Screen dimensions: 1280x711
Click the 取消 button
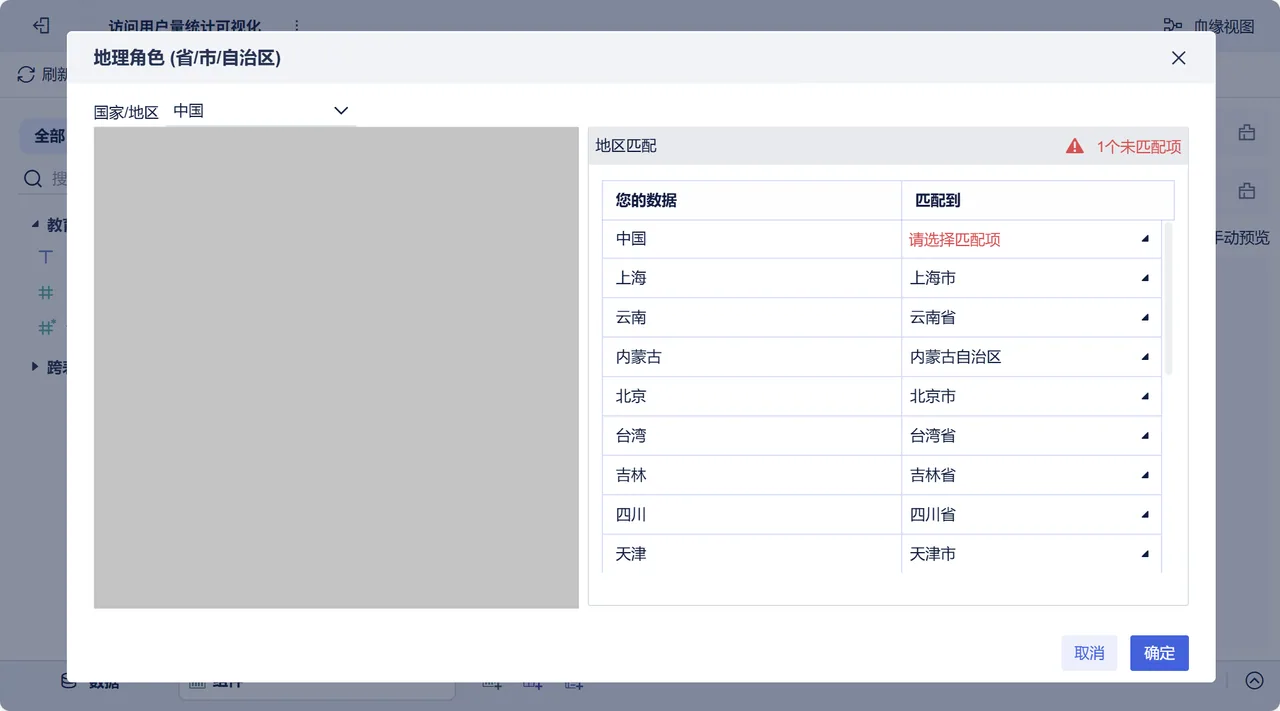point(1089,653)
